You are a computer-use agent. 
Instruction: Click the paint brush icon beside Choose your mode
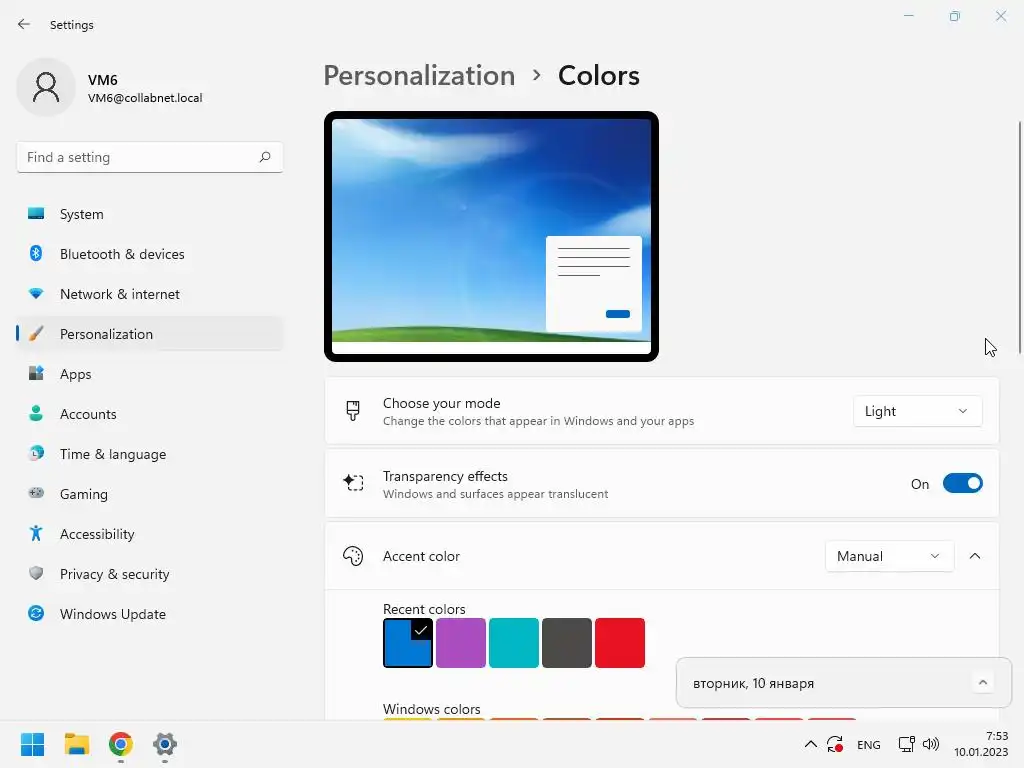[x=353, y=411]
